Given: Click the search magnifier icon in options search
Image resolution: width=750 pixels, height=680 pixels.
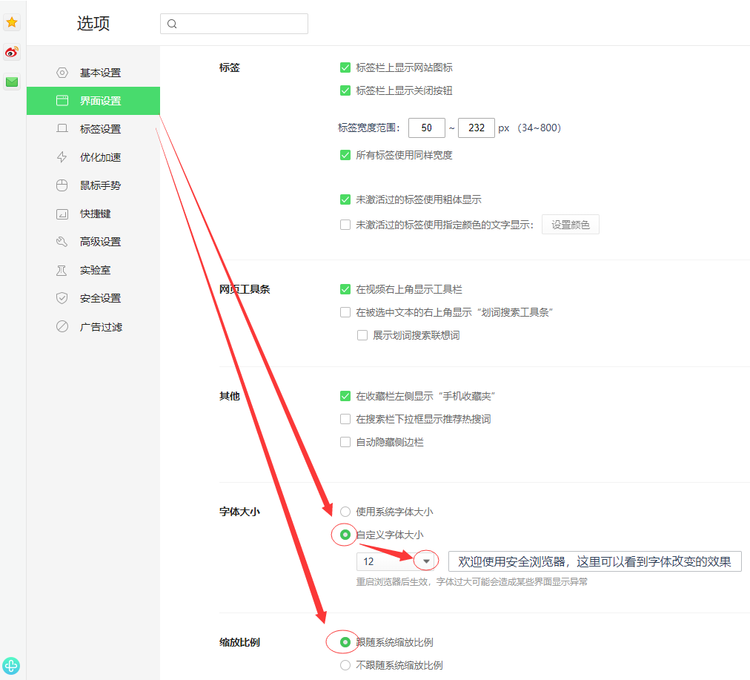Looking at the screenshot, I should click(x=172, y=24).
